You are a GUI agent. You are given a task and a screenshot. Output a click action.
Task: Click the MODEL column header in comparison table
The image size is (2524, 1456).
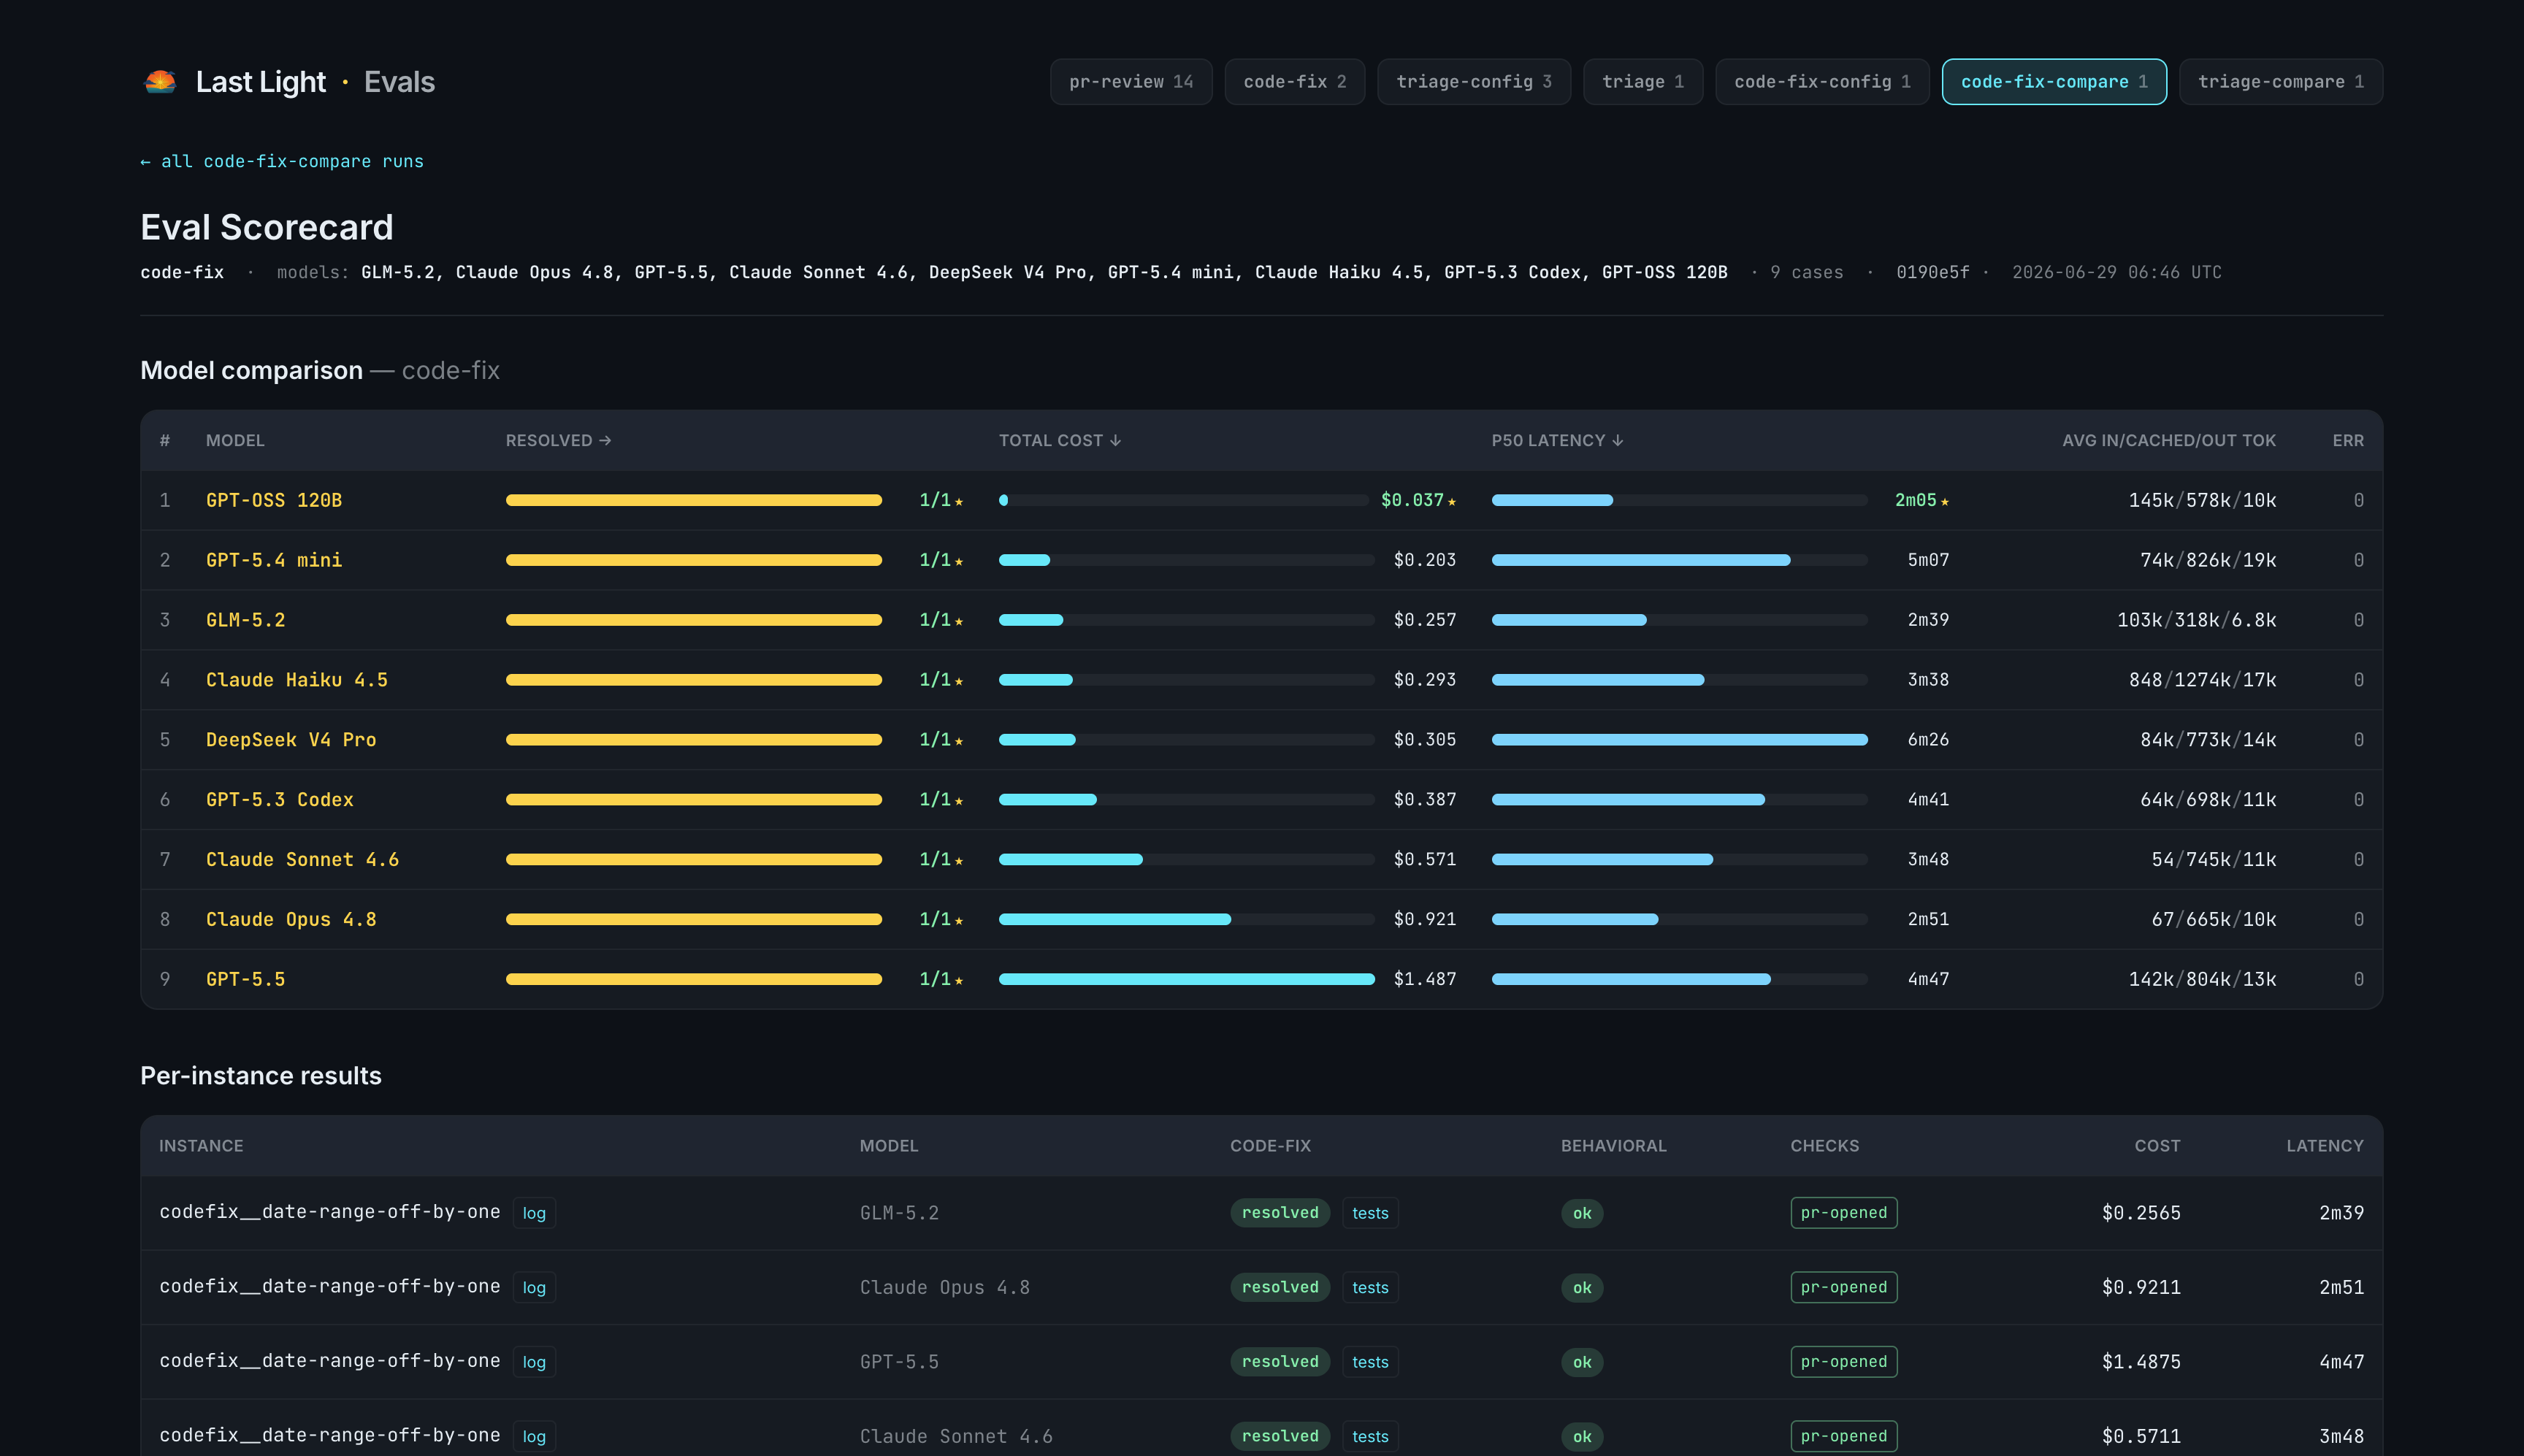pos(235,441)
